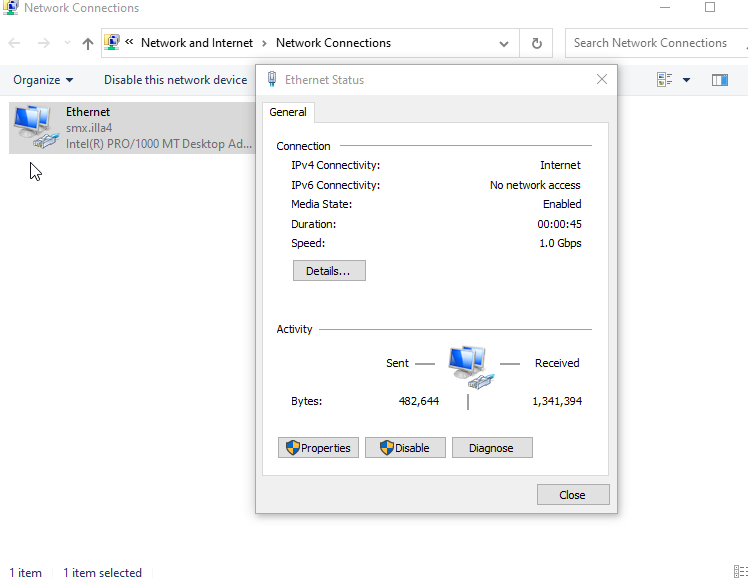Click the Back navigation arrow

pos(15,43)
